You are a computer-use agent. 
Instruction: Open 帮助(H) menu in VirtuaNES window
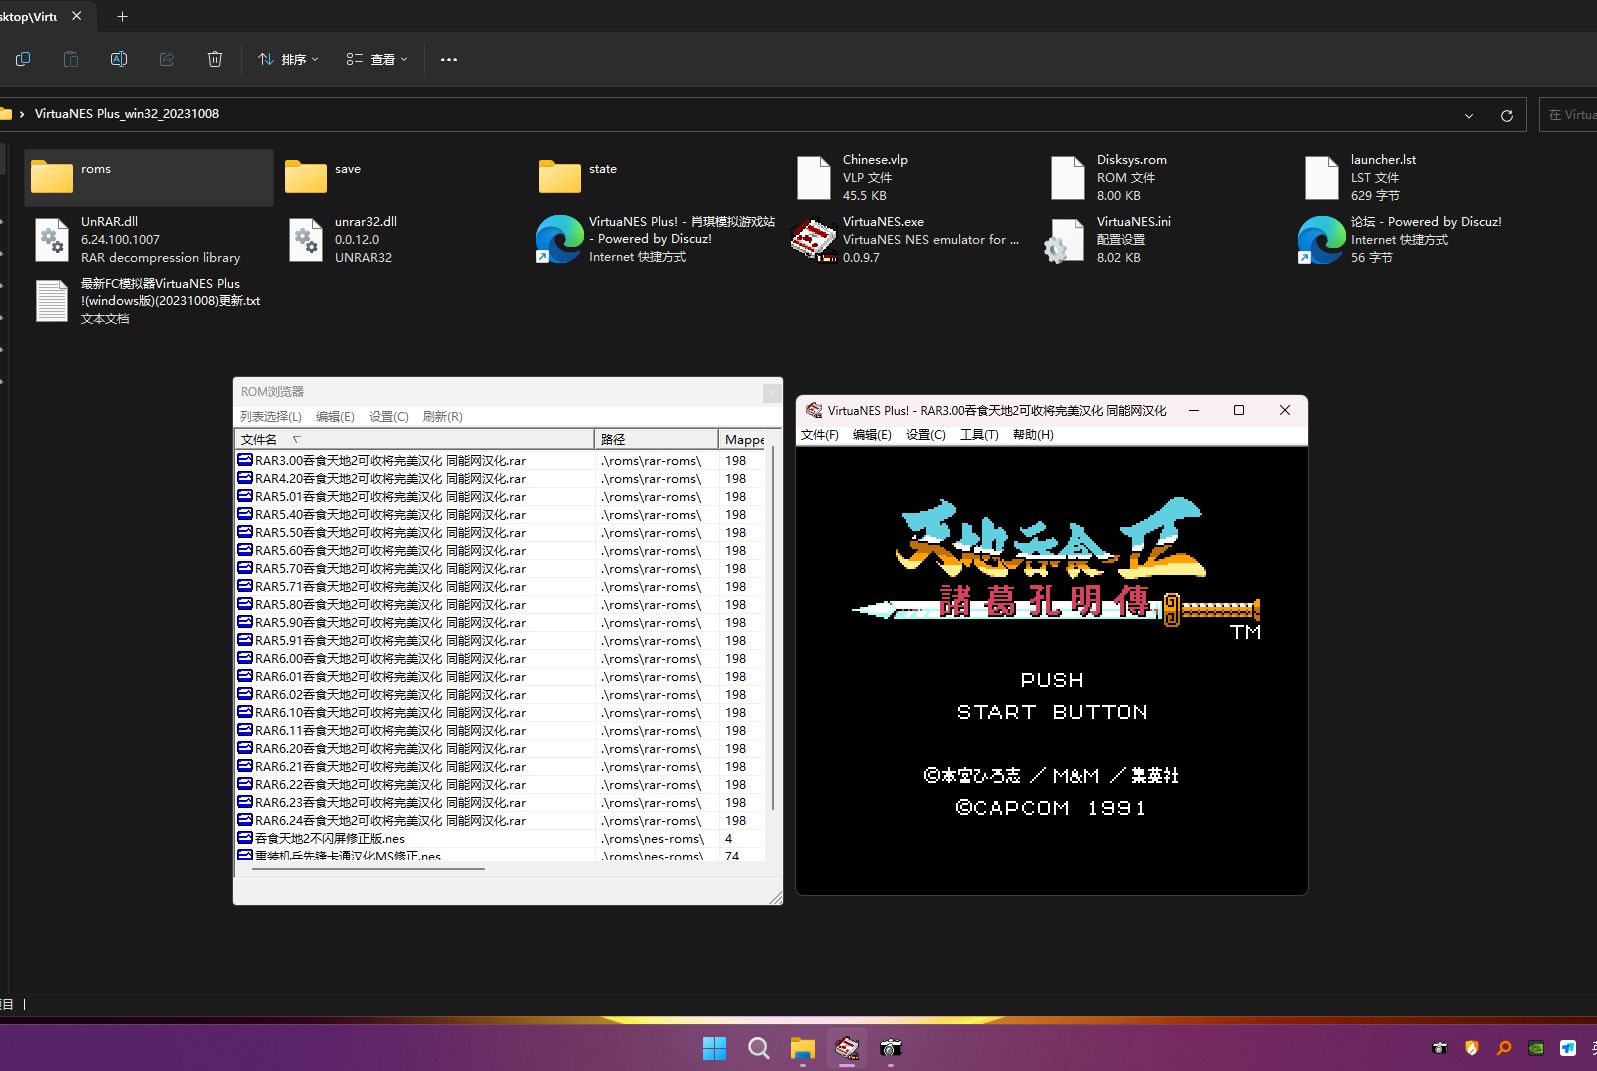click(x=1033, y=434)
